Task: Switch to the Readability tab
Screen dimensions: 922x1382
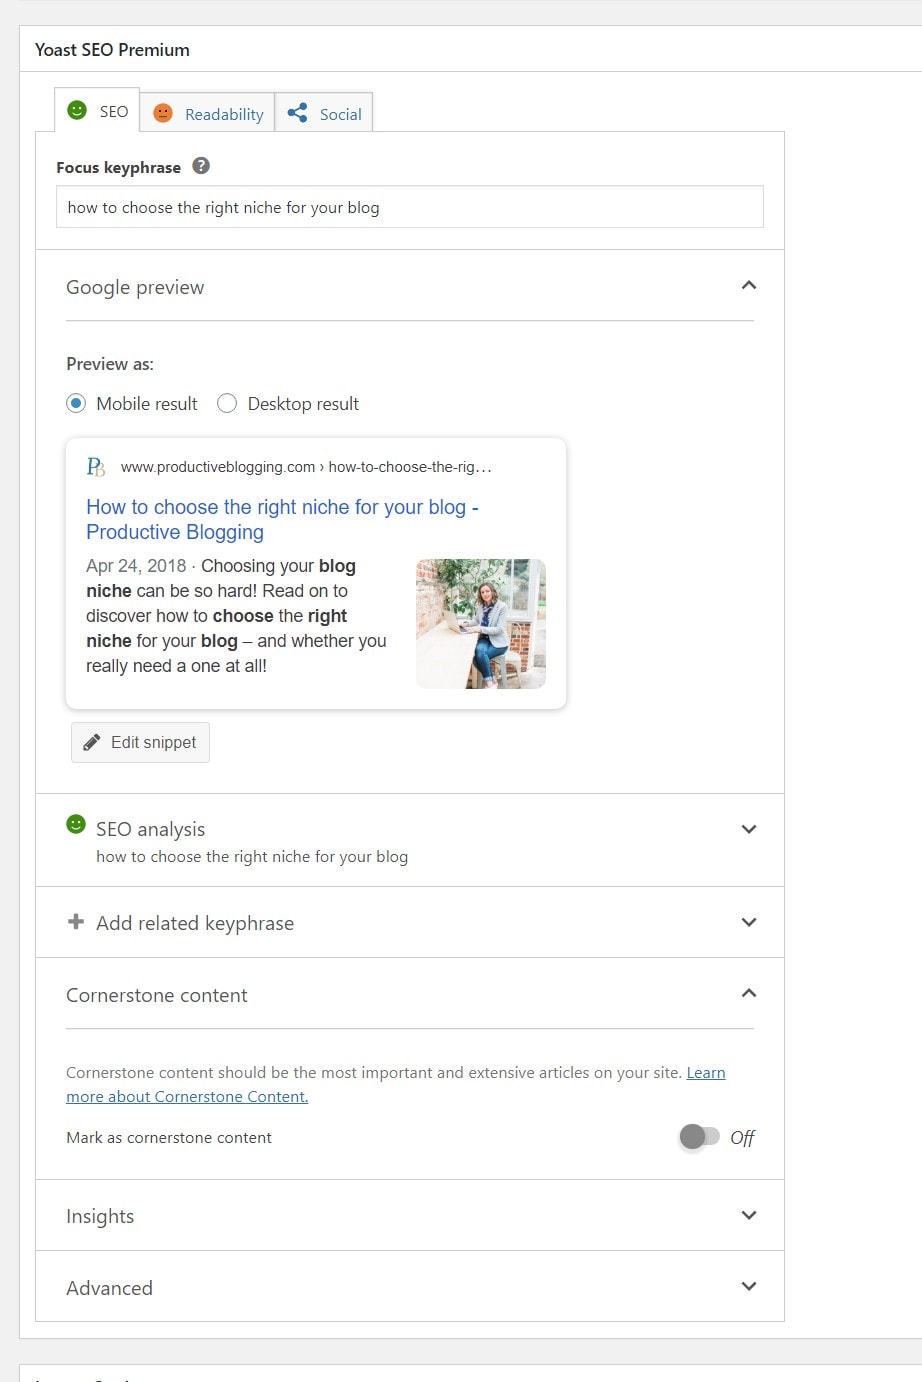Action: [207, 114]
